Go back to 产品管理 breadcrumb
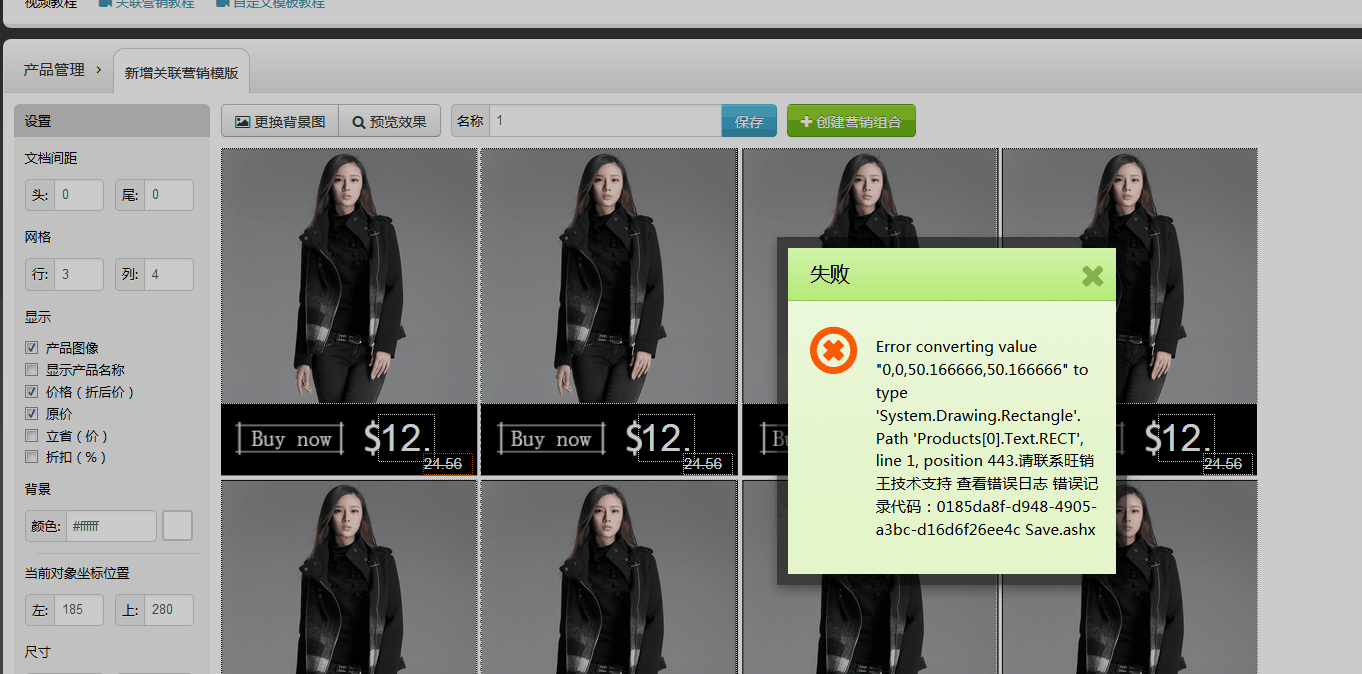 (54, 70)
